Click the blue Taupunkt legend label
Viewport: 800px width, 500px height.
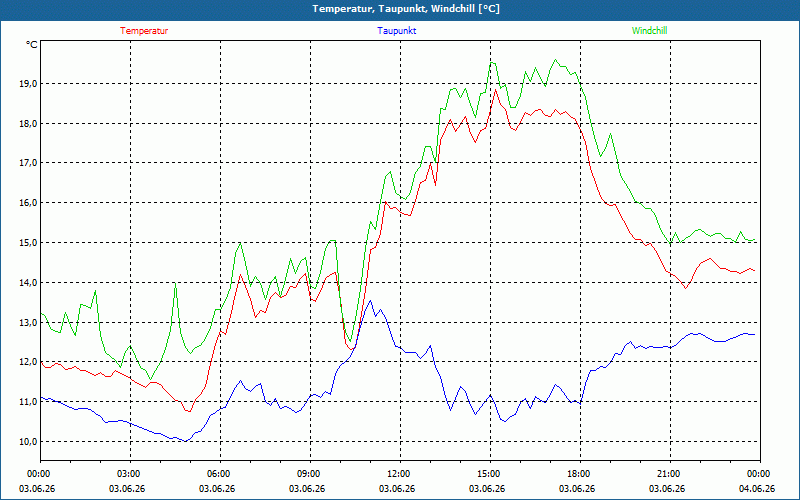click(396, 31)
